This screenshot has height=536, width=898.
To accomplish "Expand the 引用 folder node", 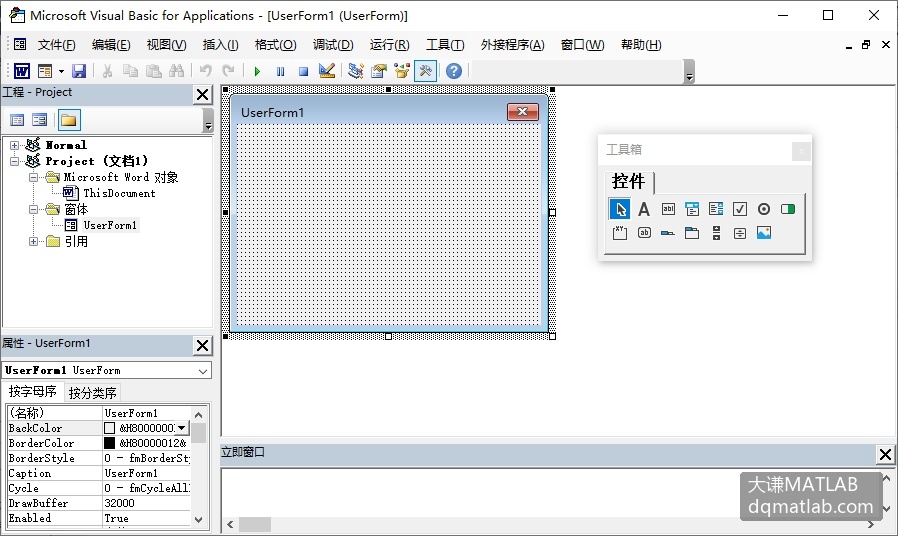I will coord(34,242).
